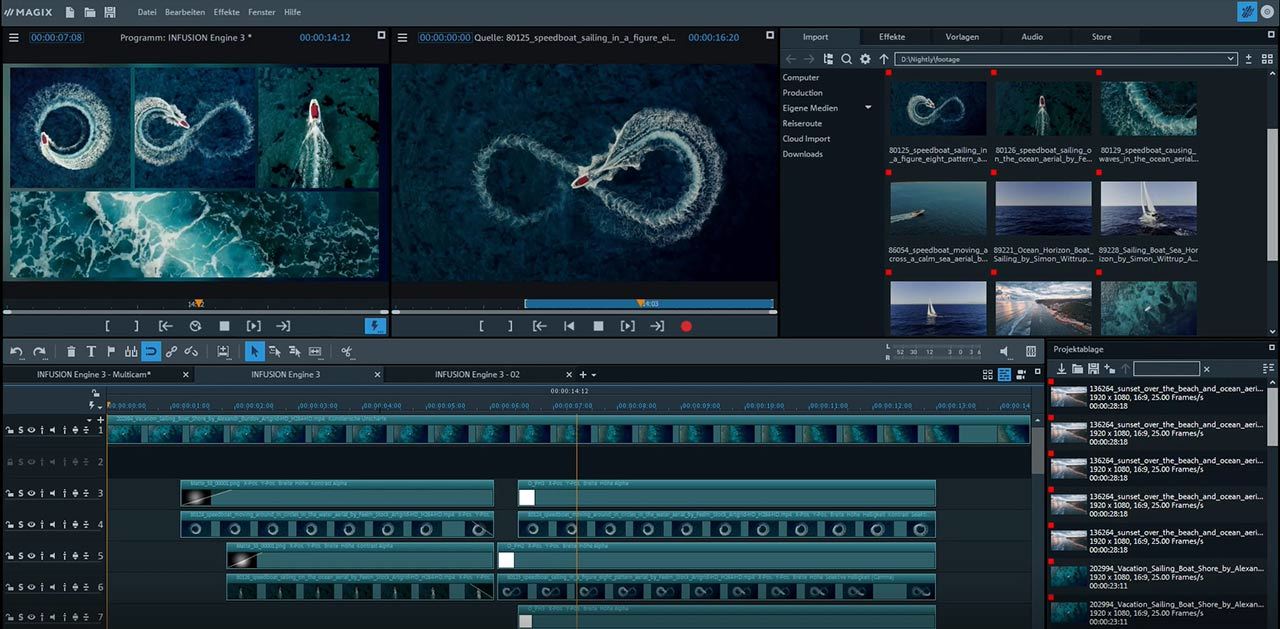
Task: Switch to the Vorlagen tab
Action: (962, 37)
